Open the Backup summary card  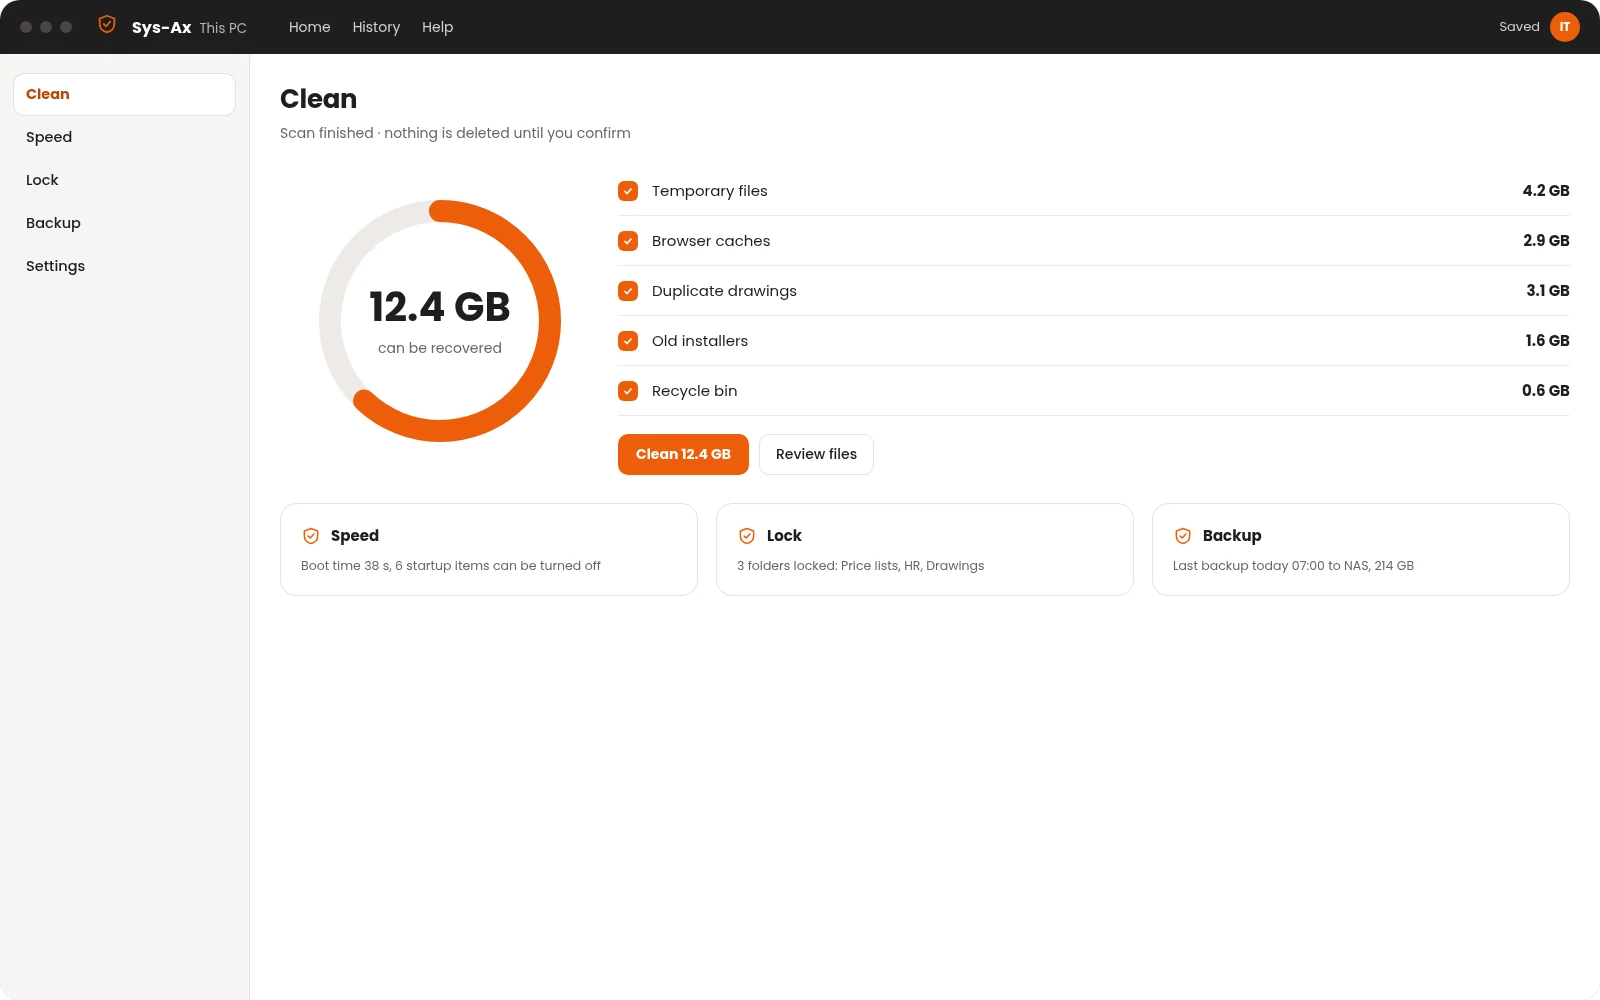(x=1361, y=549)
